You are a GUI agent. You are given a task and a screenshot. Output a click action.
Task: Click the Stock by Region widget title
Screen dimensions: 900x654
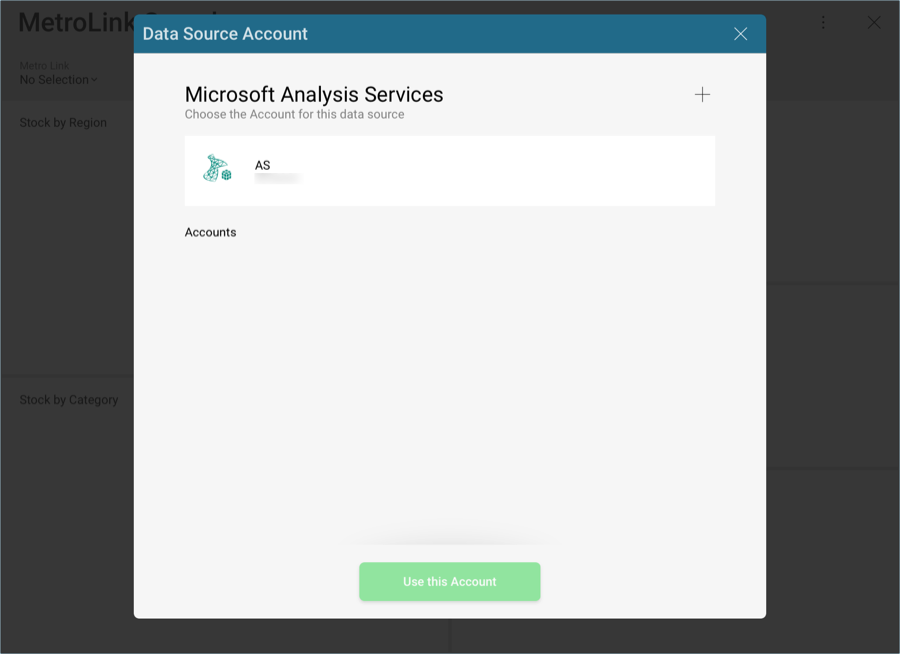tap(63, 123)
